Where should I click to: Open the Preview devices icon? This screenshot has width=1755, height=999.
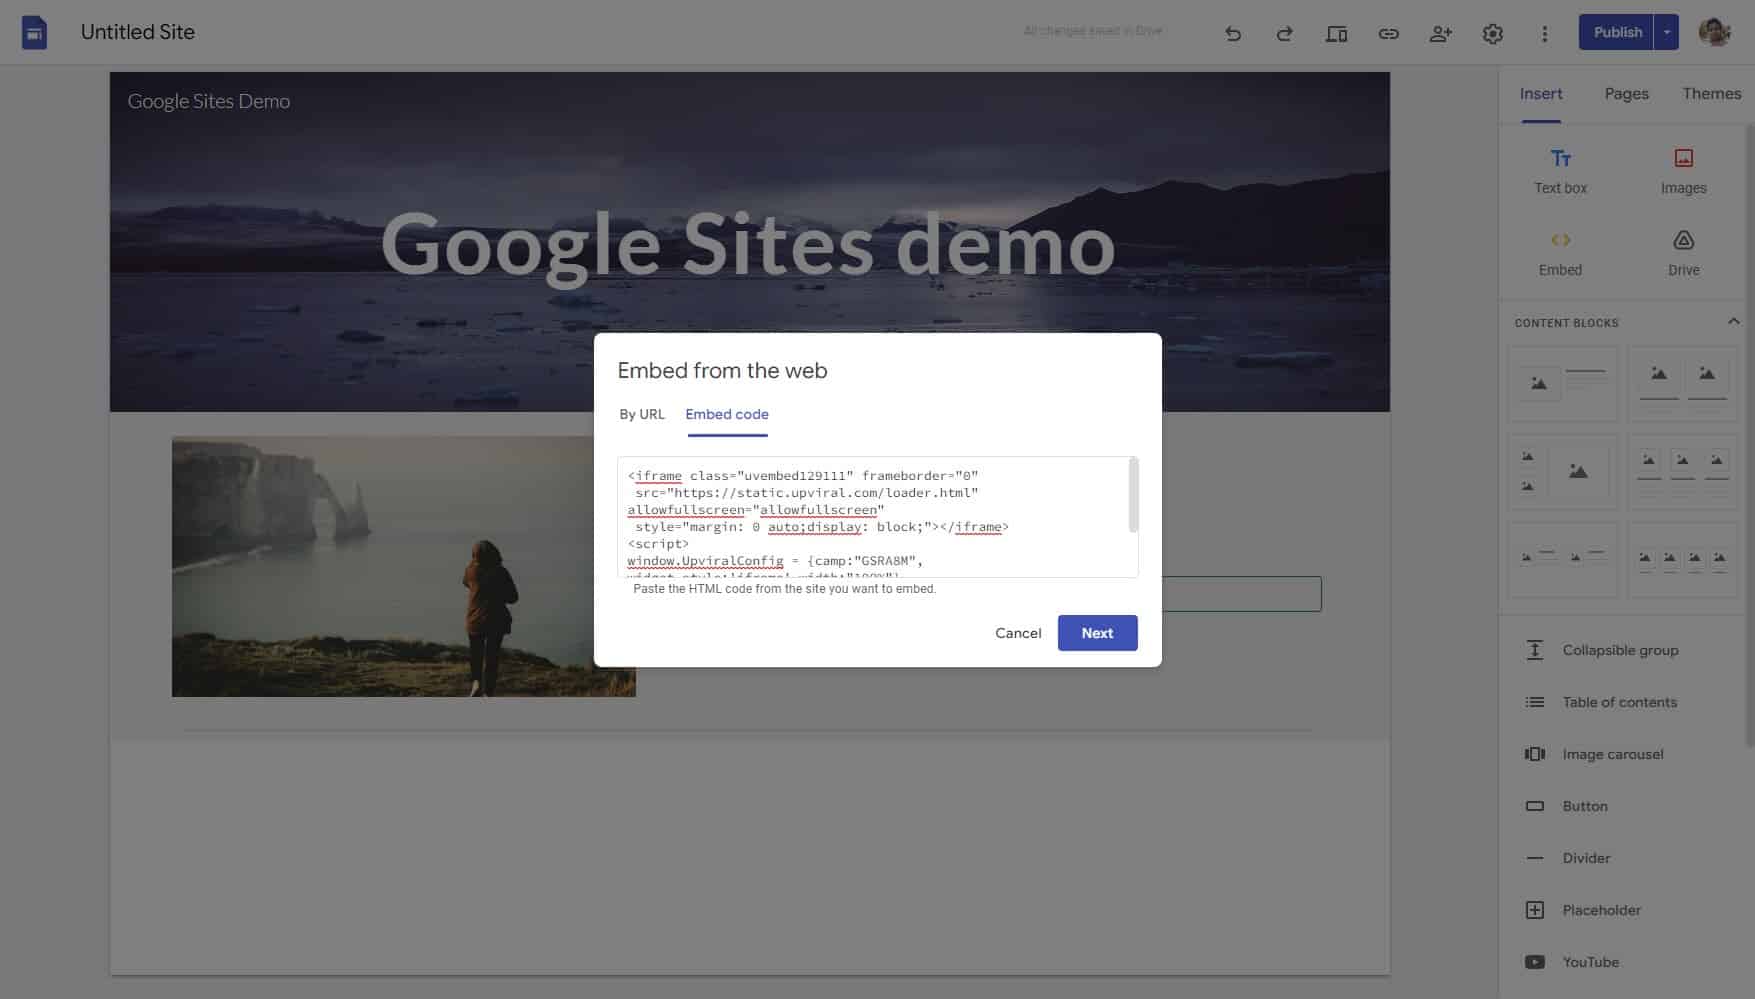pos(1336,33)
